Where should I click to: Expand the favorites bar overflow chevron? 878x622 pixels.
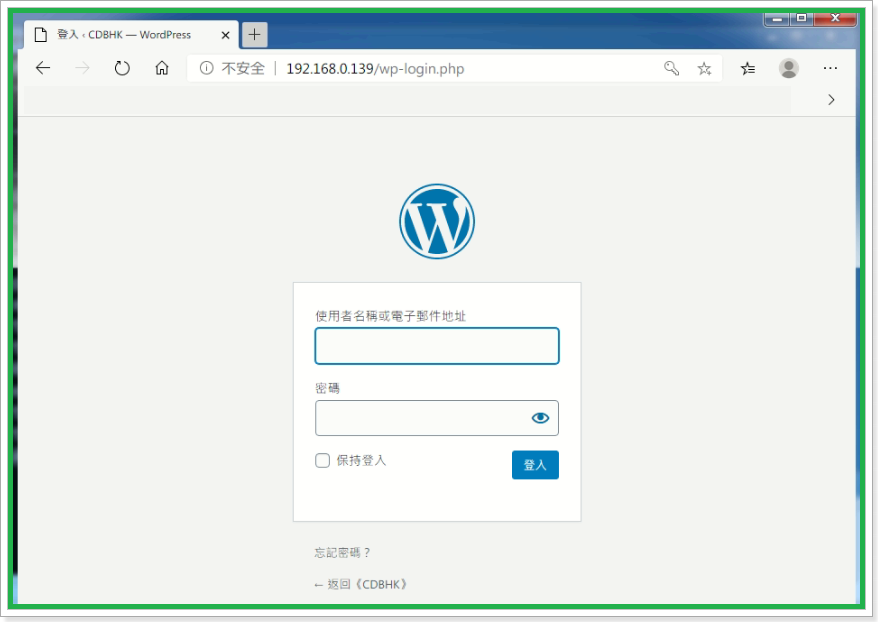(x=831, y=100)
